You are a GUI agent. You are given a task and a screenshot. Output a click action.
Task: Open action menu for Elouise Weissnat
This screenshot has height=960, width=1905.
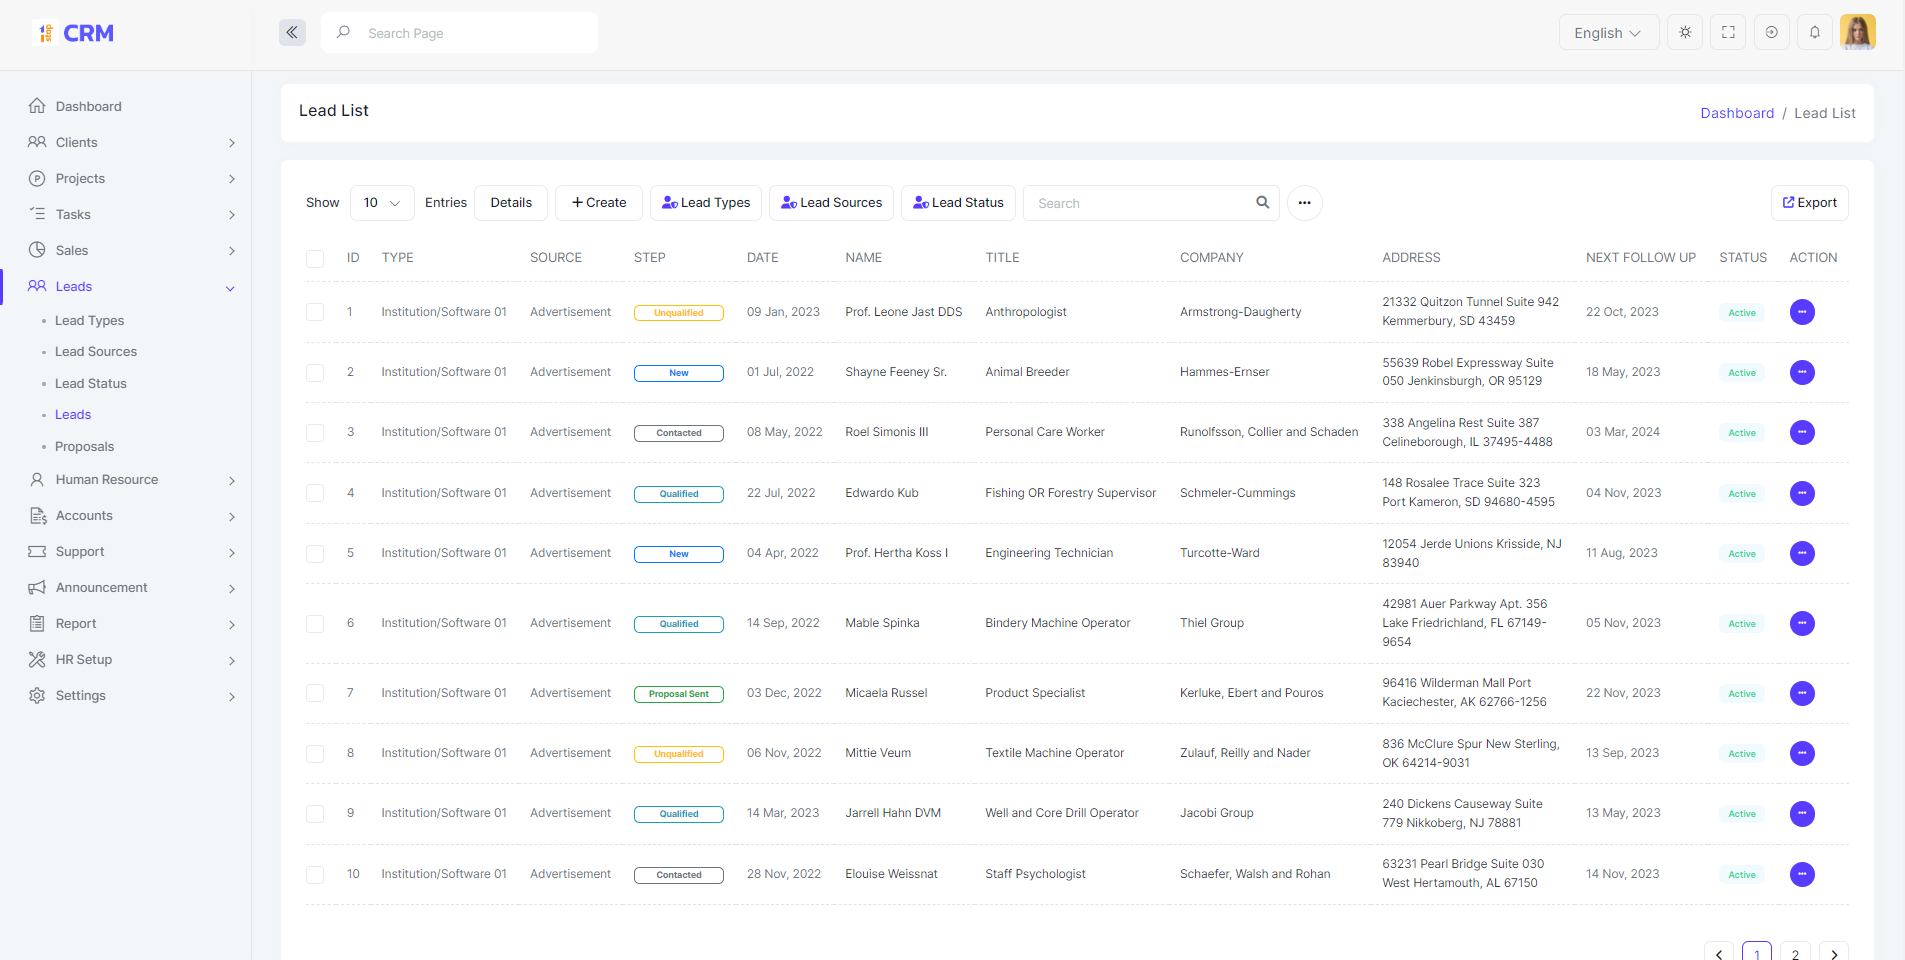point(1802,874)
